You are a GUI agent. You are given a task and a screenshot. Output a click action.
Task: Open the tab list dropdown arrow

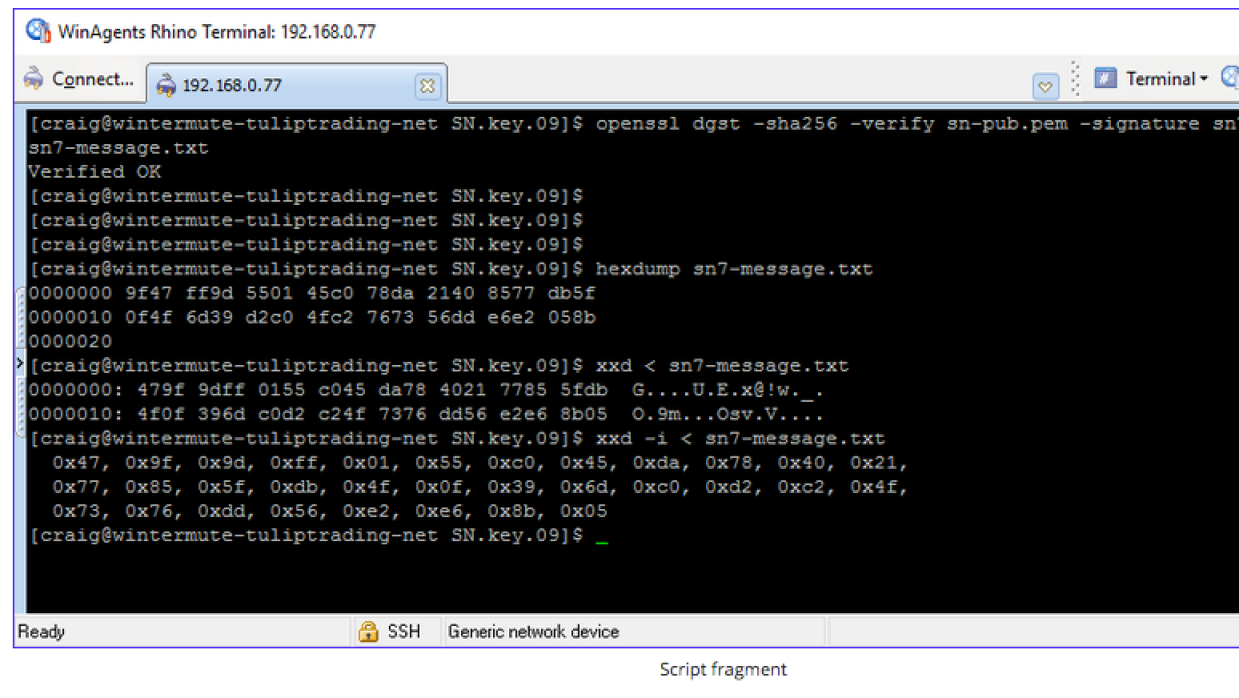pos(1045,87)
